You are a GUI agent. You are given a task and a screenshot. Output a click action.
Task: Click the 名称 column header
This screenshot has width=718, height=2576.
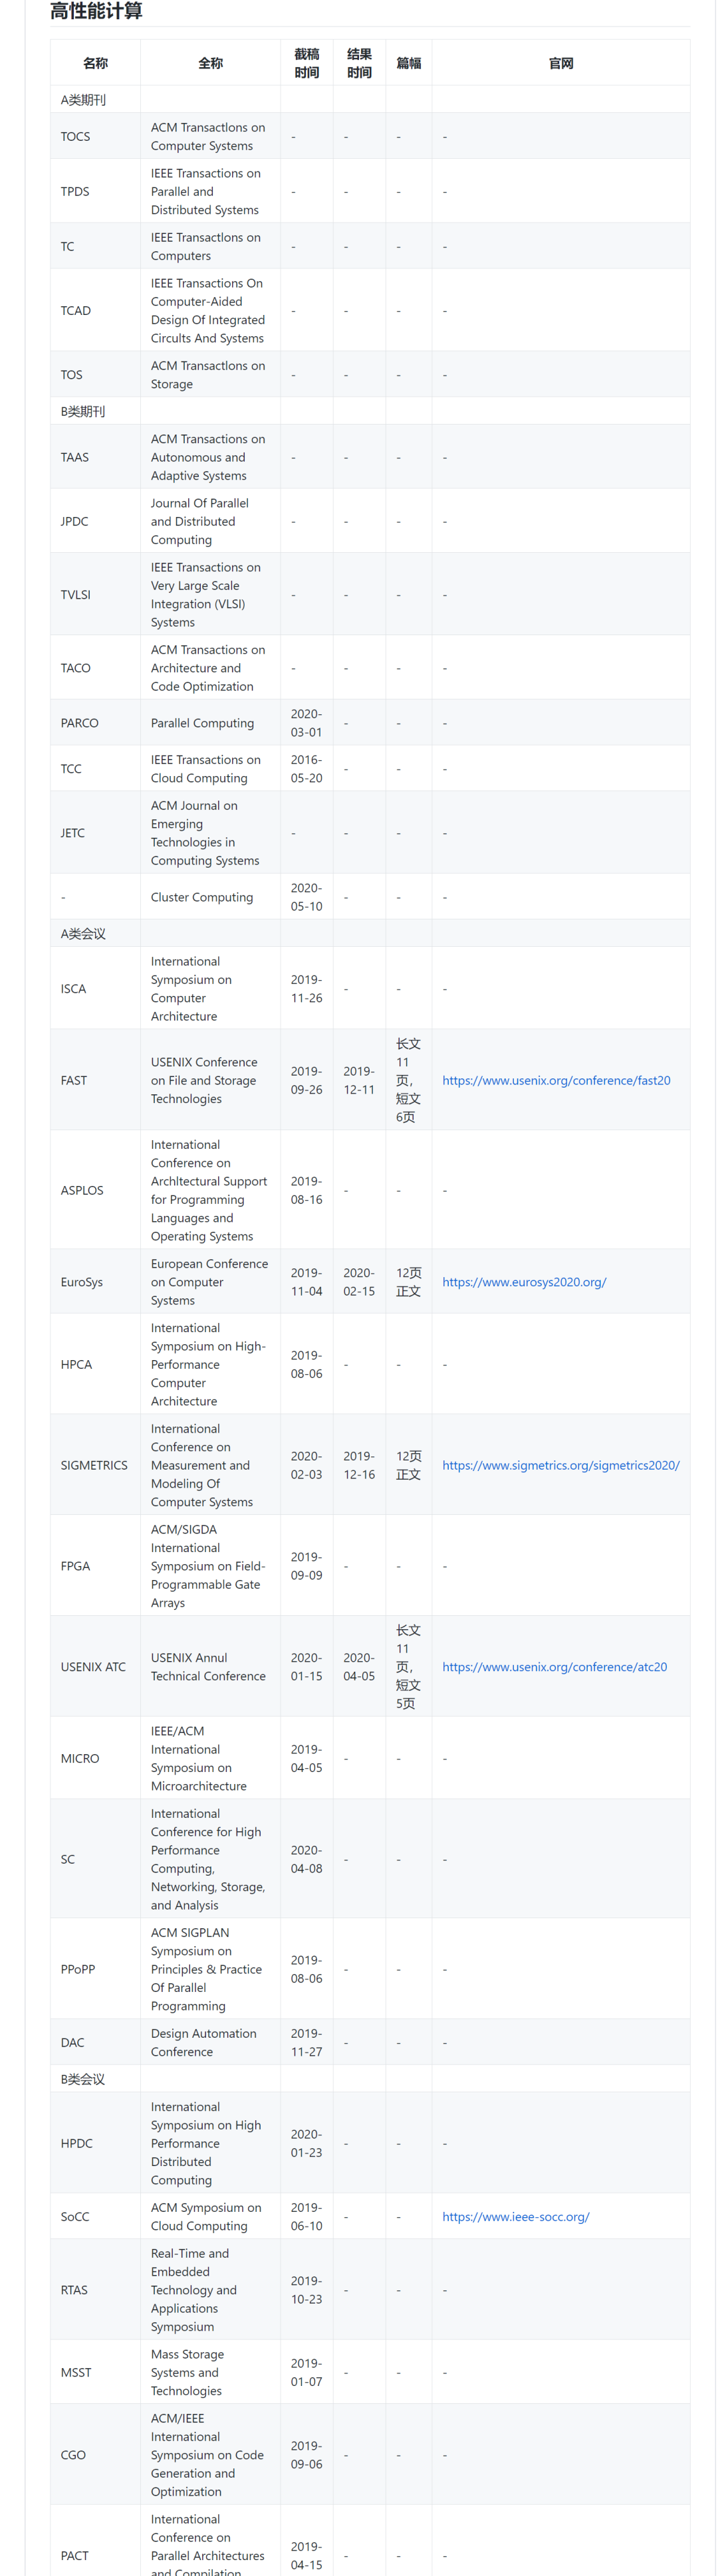pos(95,63)
